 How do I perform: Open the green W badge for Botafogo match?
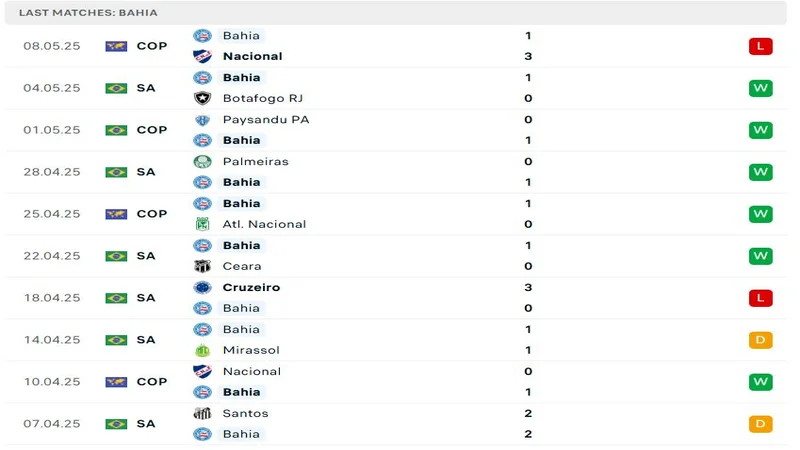pos(760,88)
